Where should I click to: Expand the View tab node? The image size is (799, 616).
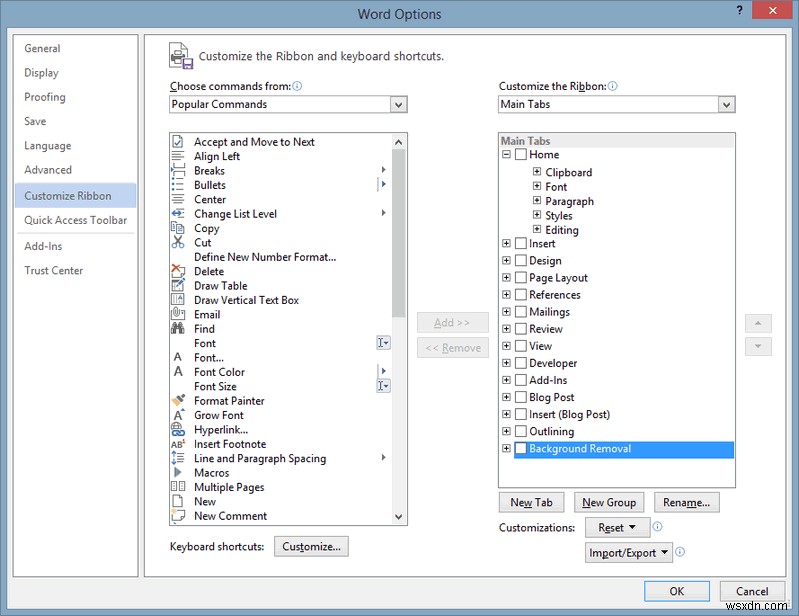pyautogui.click(x=506, y=345)
